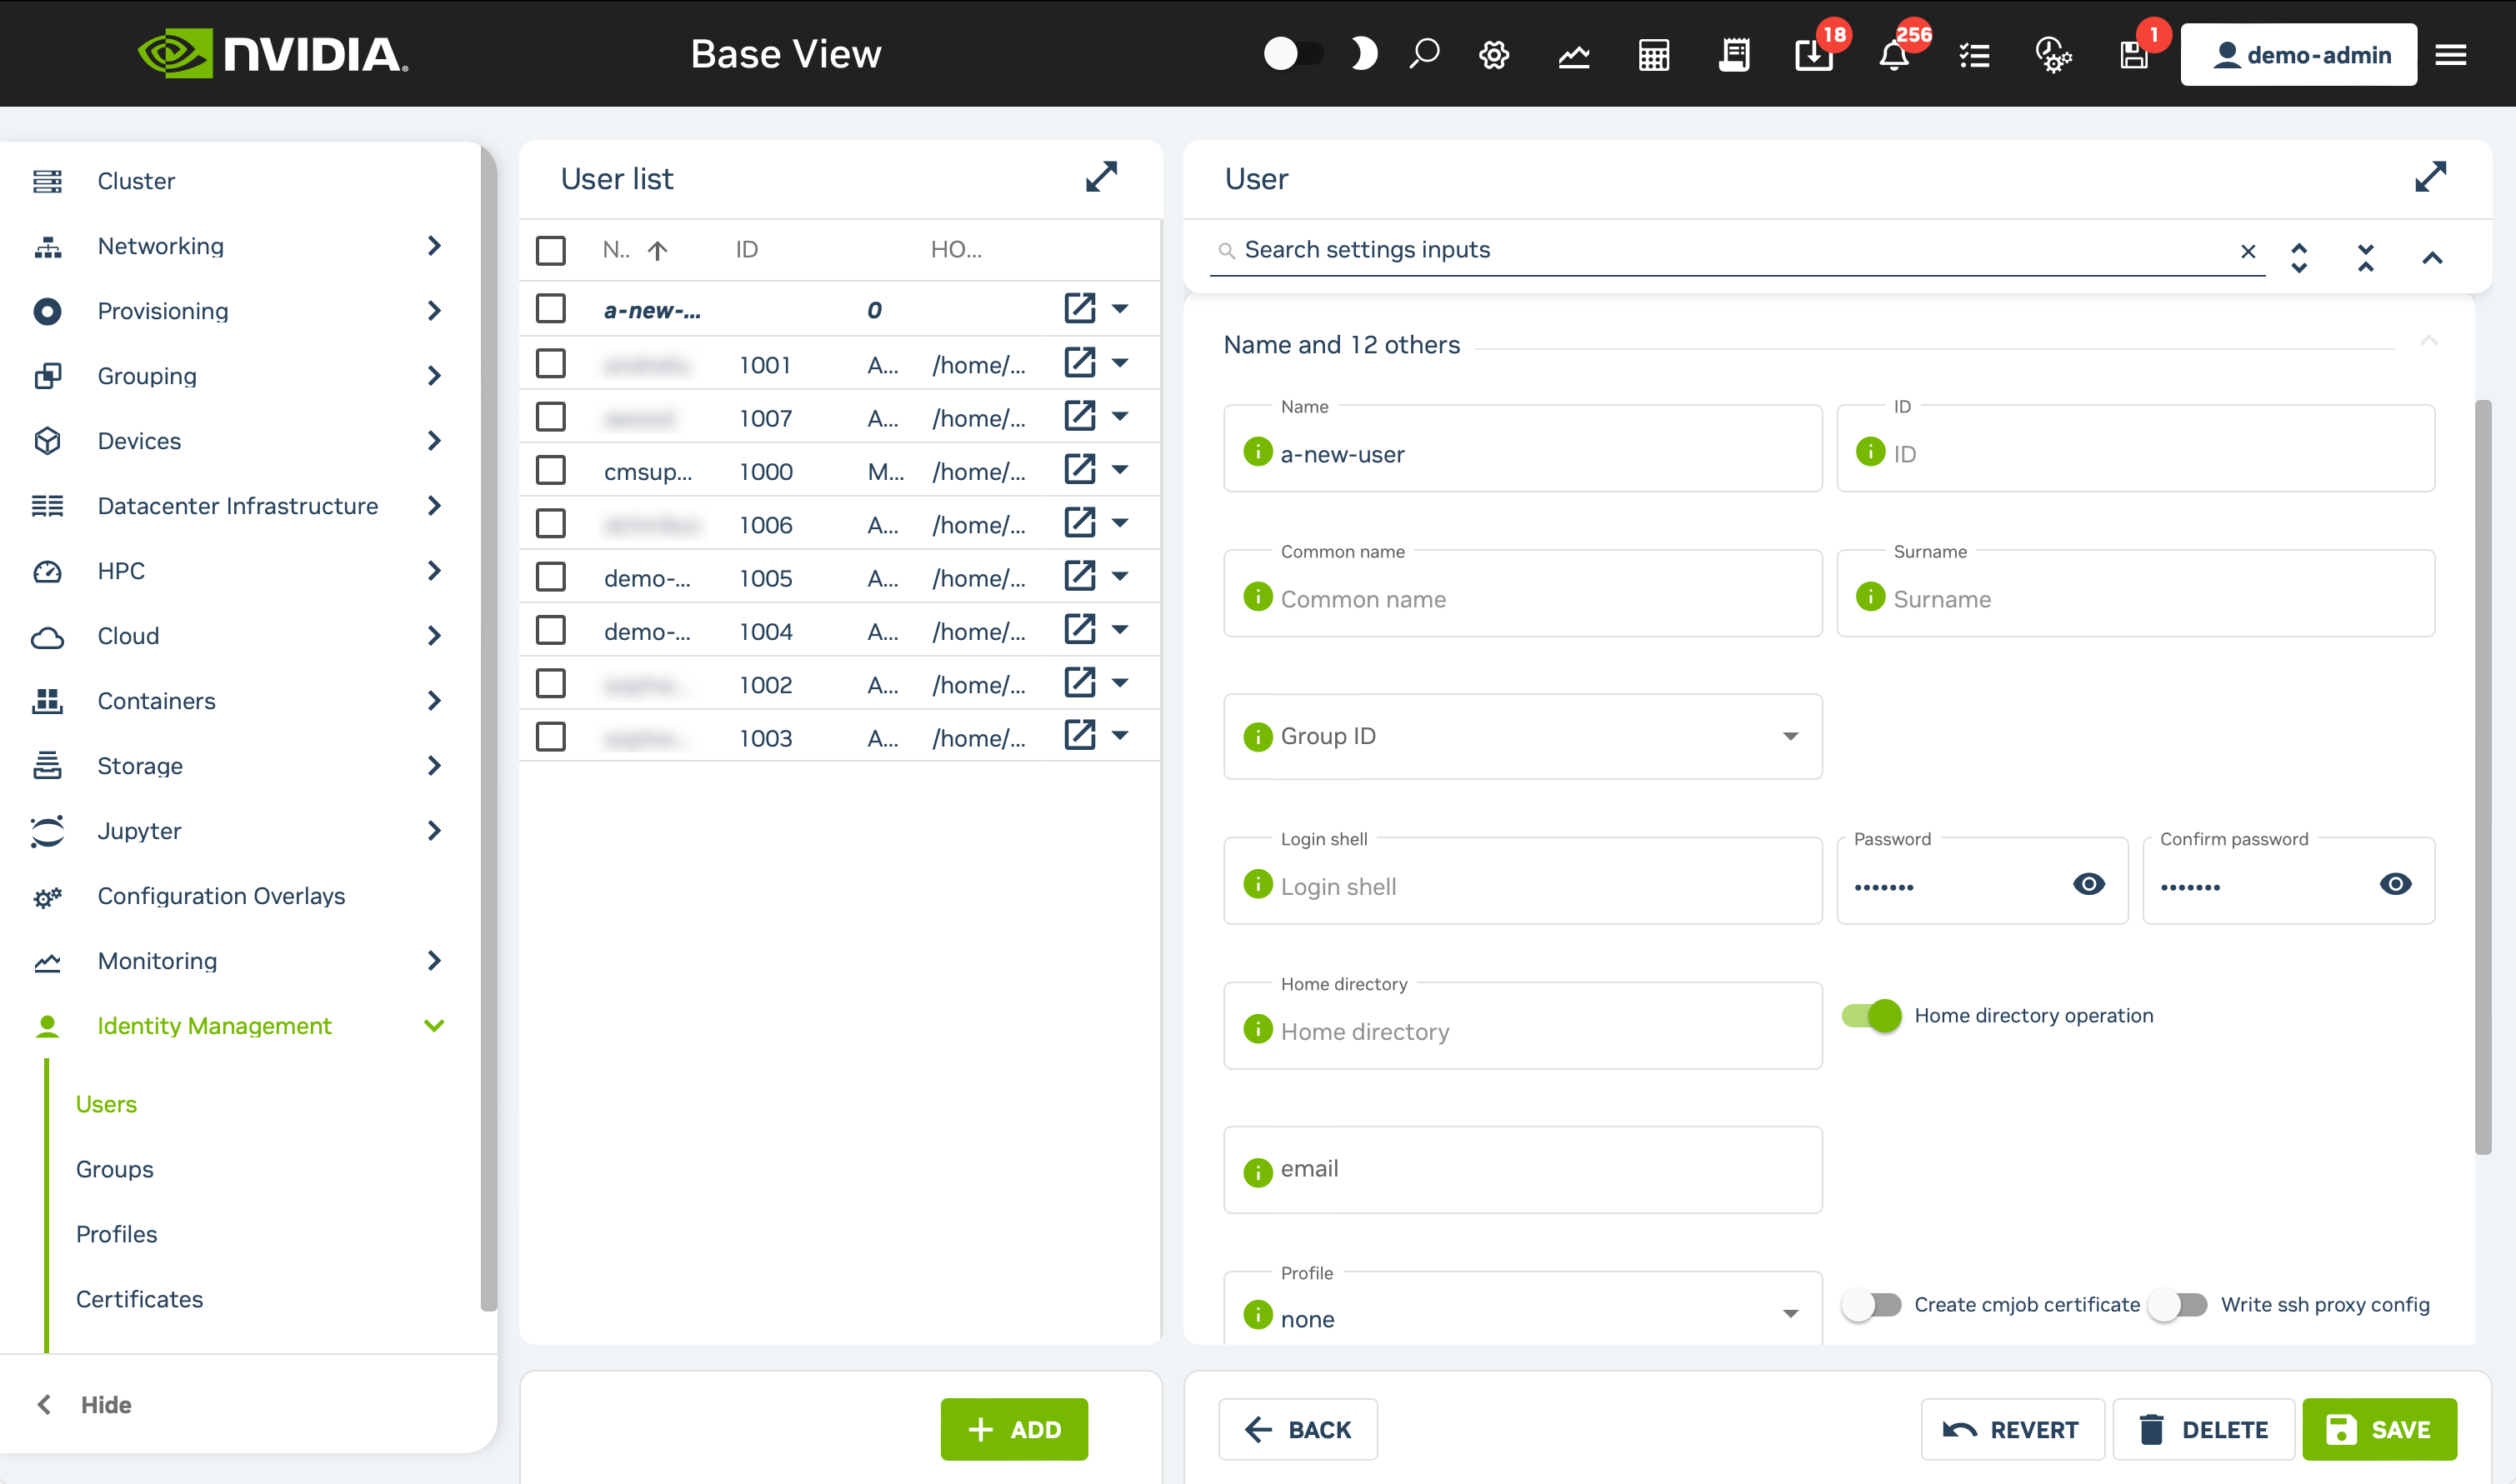Open the Group ID dropdown

point(1523,736)
